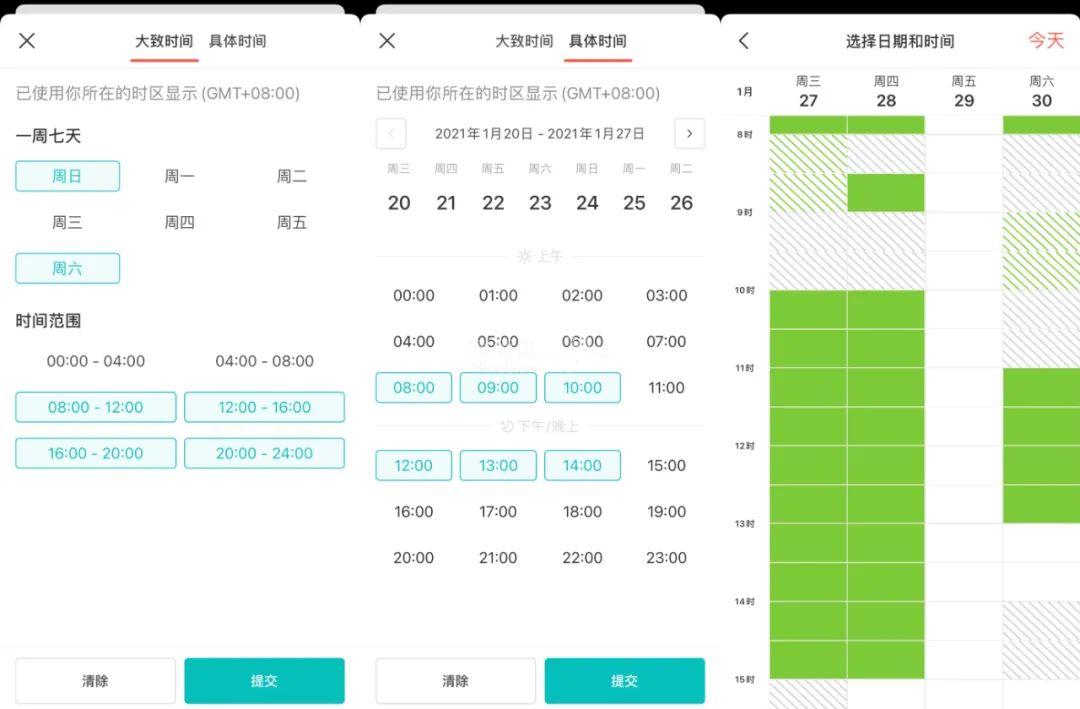
Task: Select the 00:00 hour slot
Action: point(414,296)
